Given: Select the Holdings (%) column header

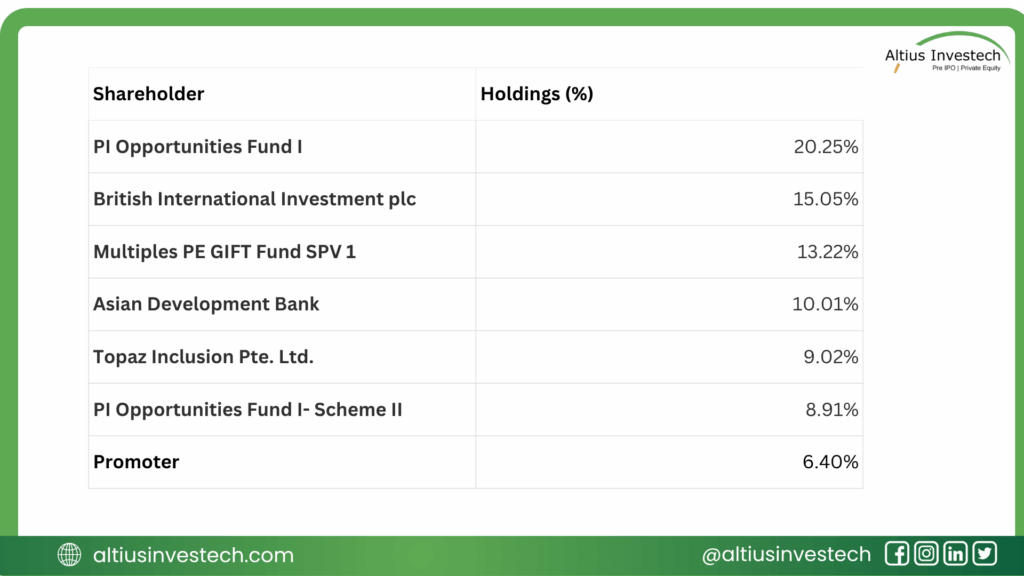Looking at the screenshot, I should pyautogui.click(x=537, y=94).
